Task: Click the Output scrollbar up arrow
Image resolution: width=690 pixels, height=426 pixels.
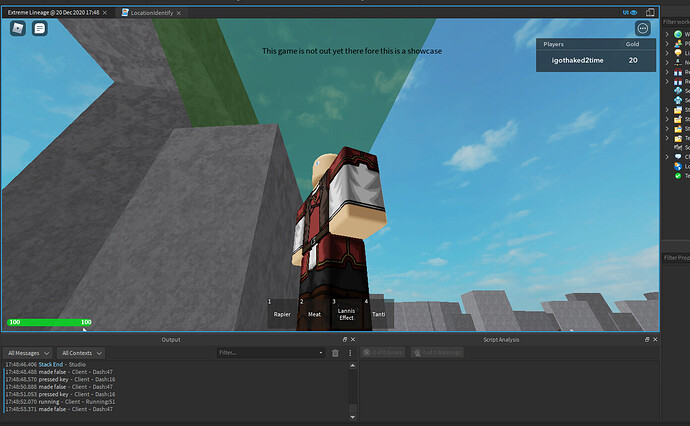Action: coord(352,365)
